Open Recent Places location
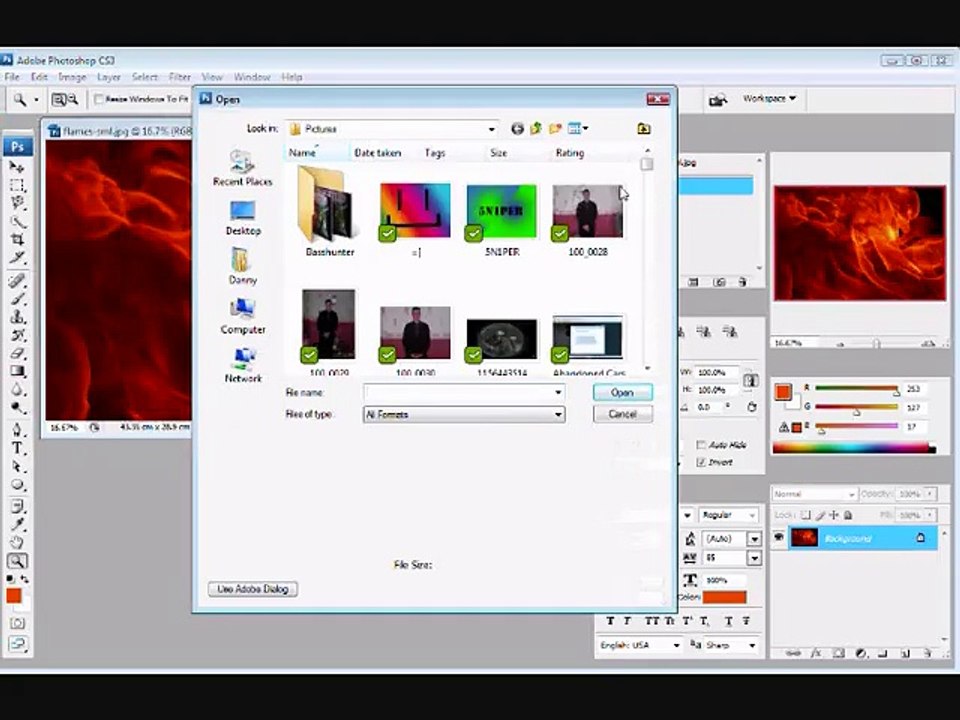 click(x=242, y=168)
